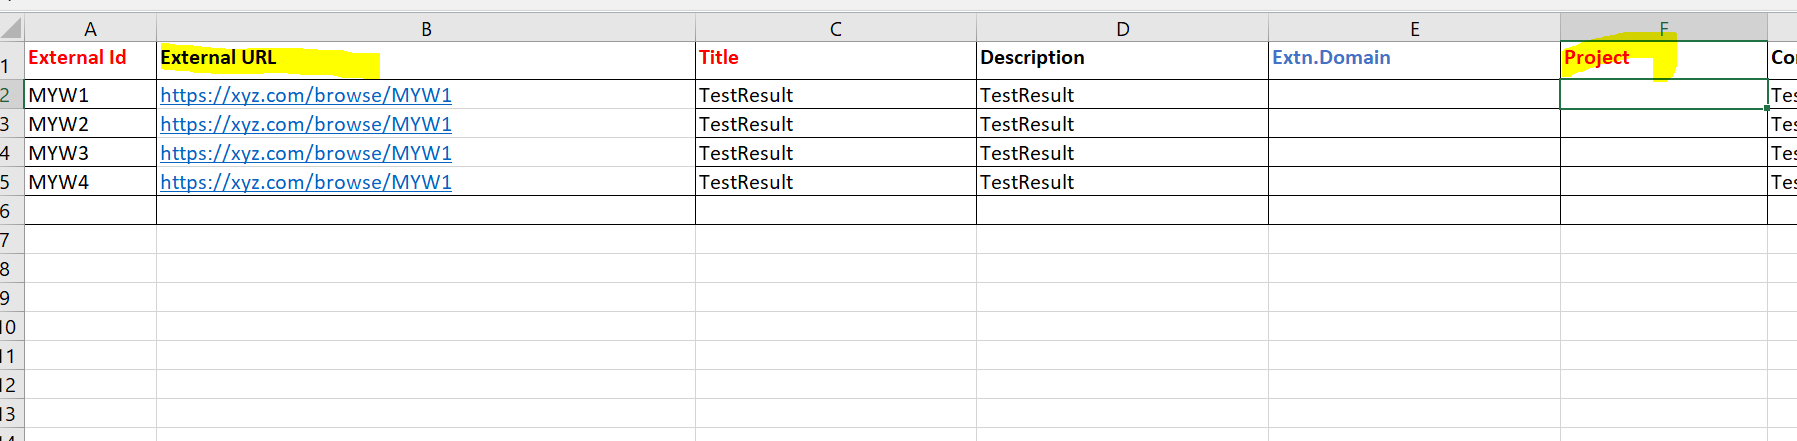Viewport: 1797px width, 441px height.
Task: Click the empty Extn.Domain cell in the MYW1 row
Action: coord(1414,95)
